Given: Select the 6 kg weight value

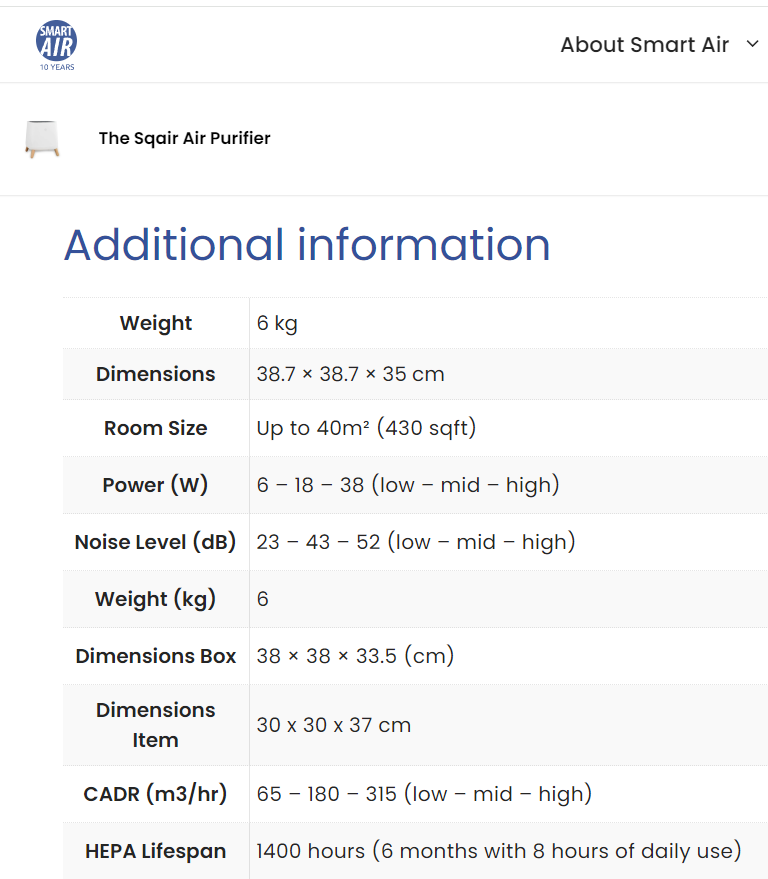Looking at the screenshot, I should click(277, 323).
